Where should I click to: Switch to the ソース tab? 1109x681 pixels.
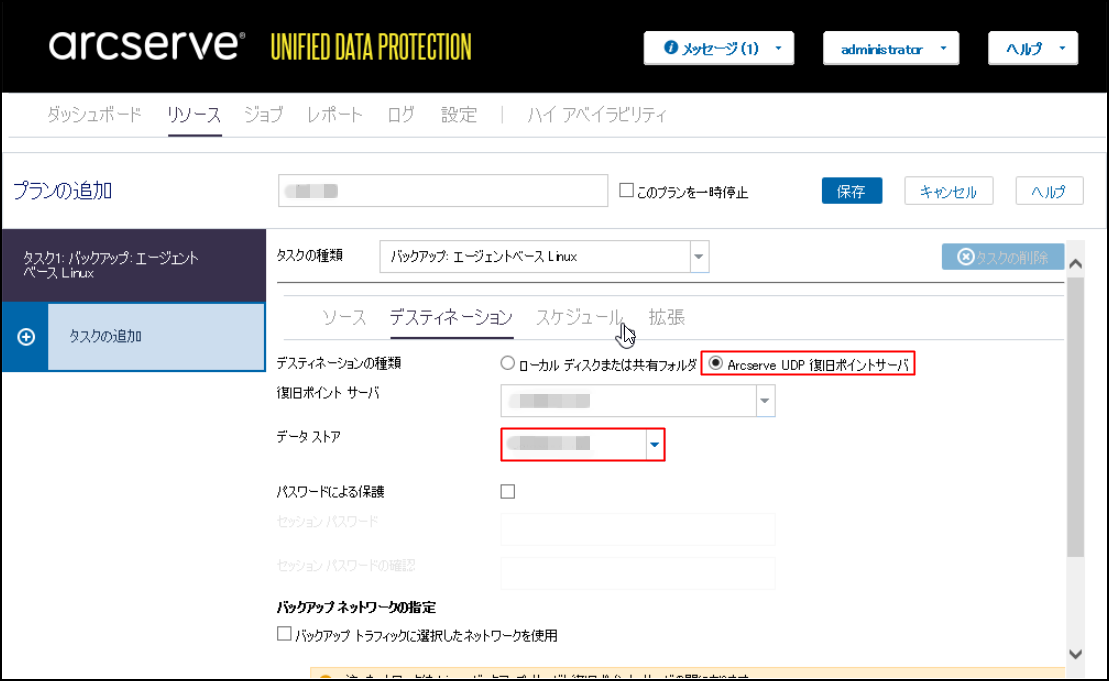(x=343, y=317)
